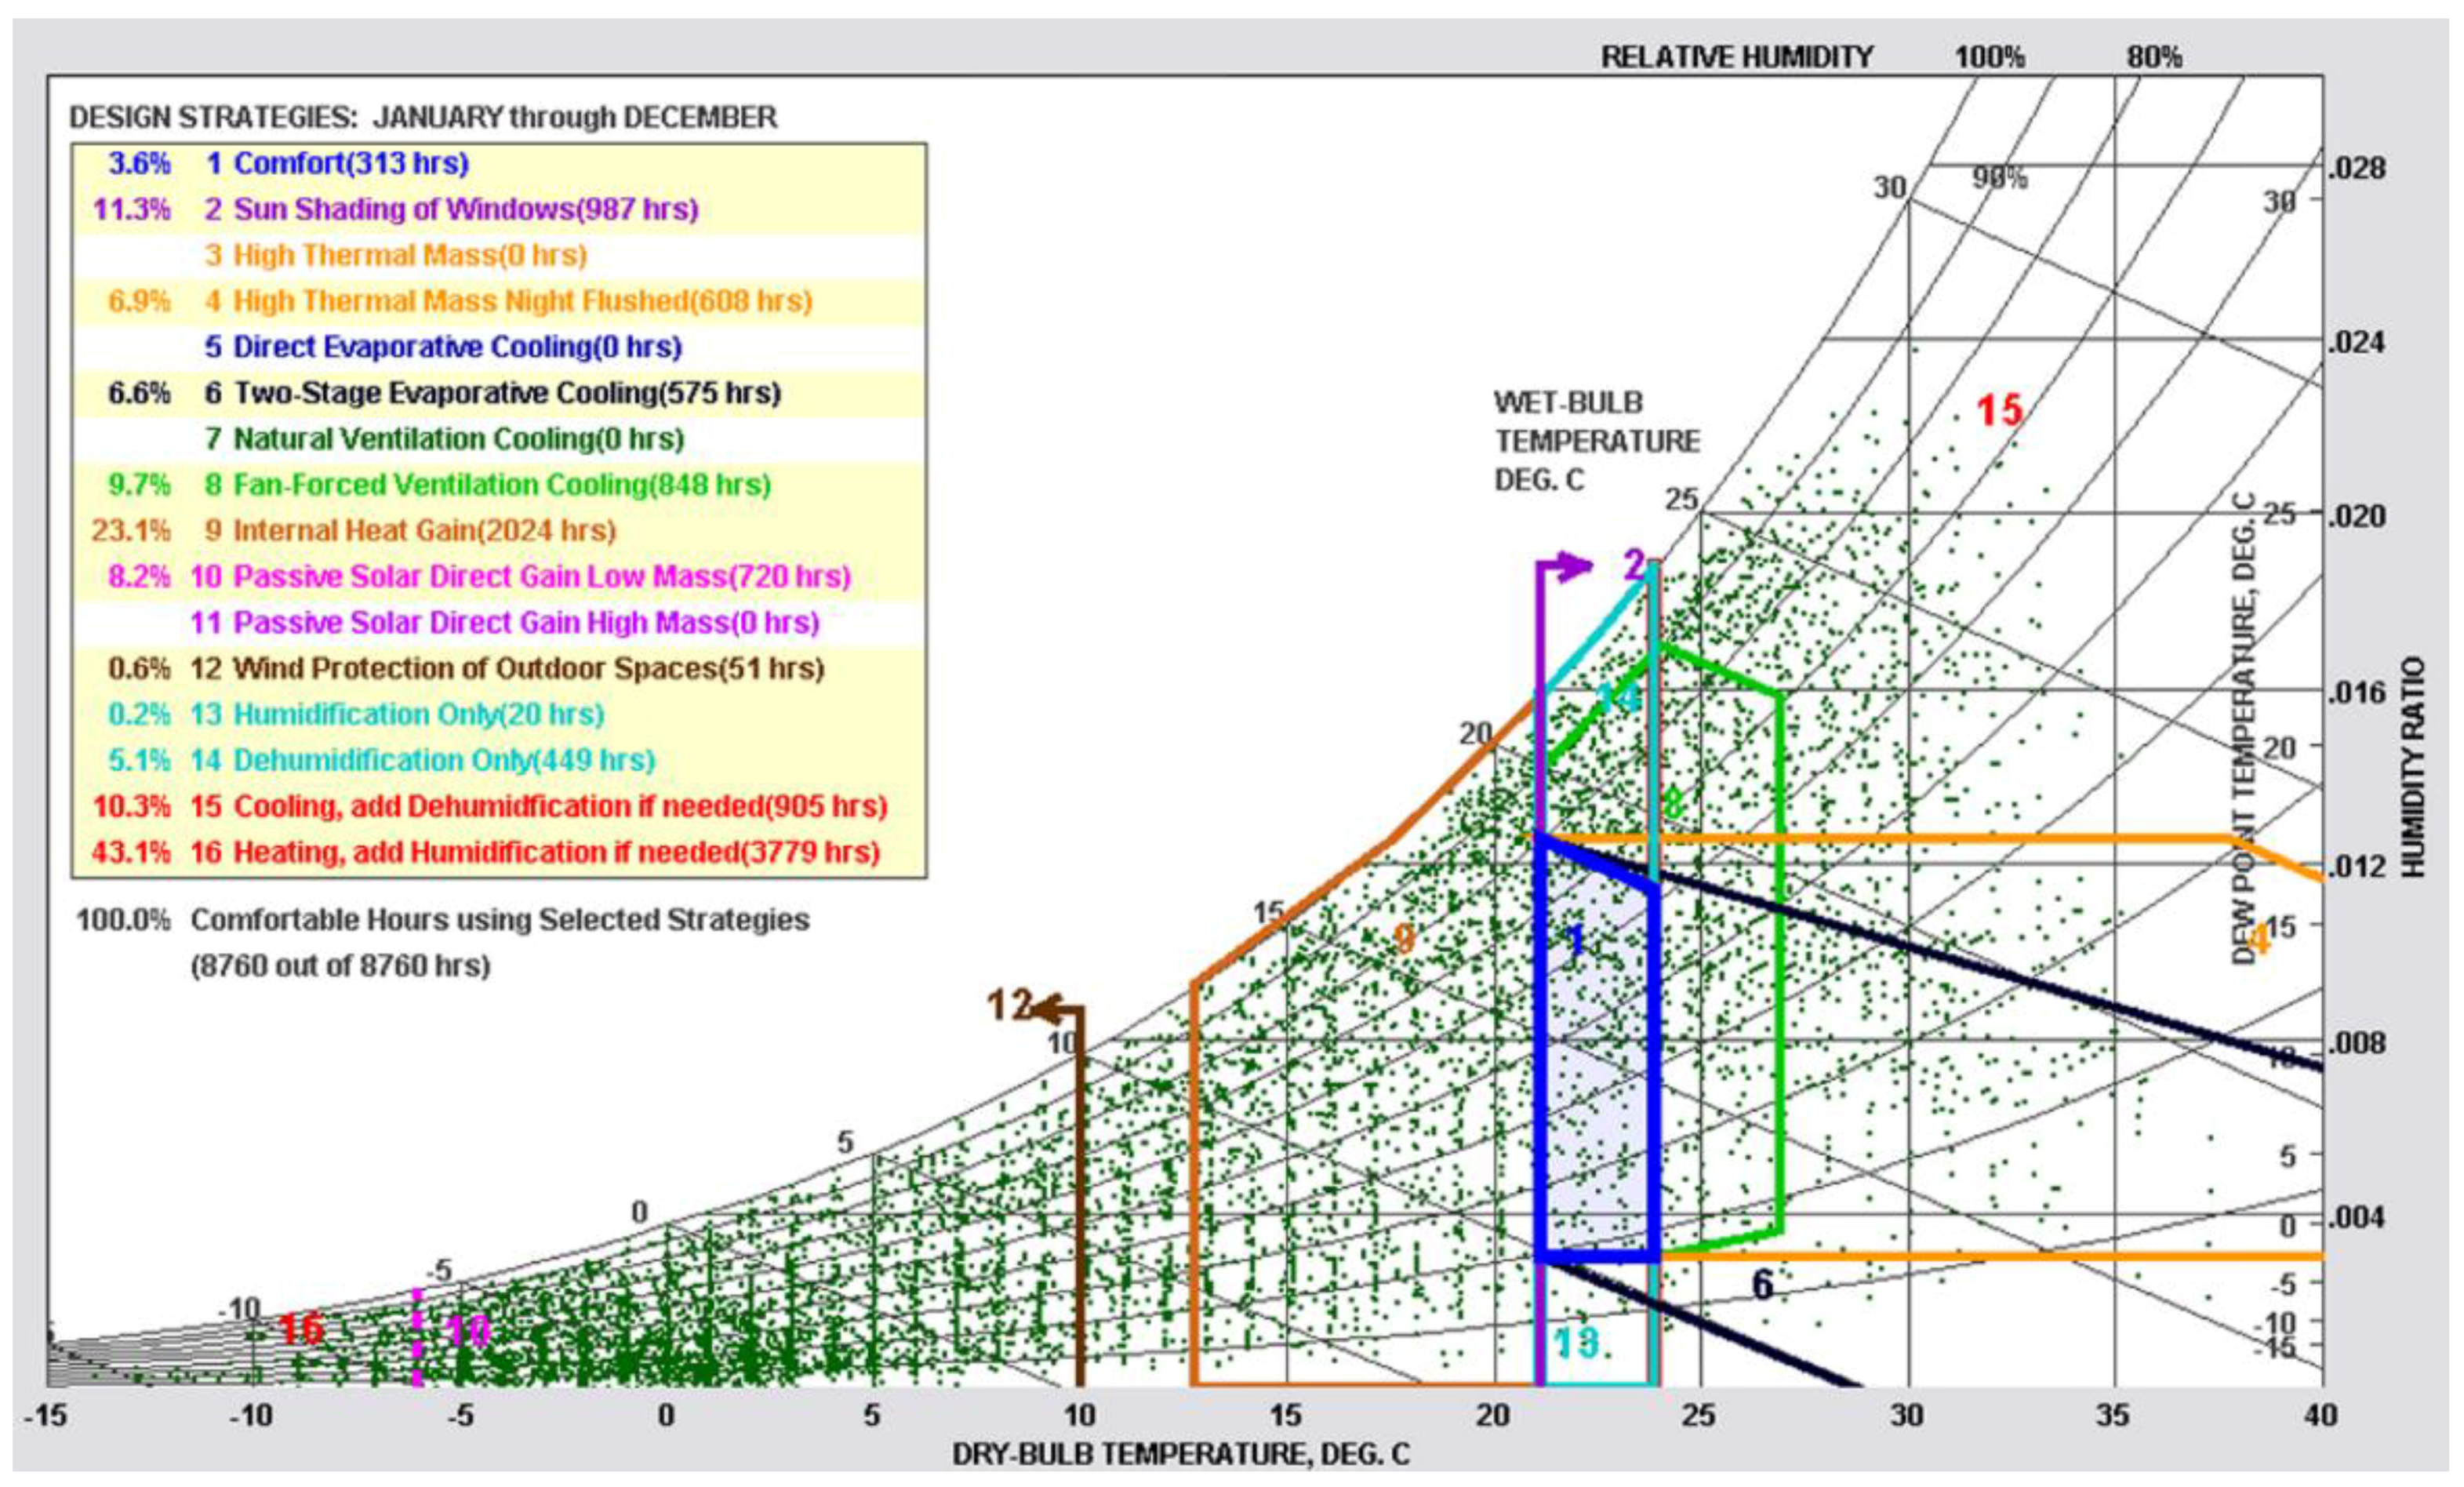Click Fan-Forced Ventilation Cooling entry
Viewport: 2464px width, 1487px height.
click(501, 485)
